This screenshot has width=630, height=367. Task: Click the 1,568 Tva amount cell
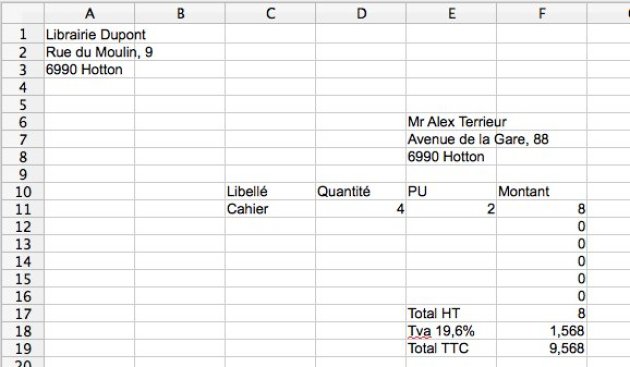tap(542, 331)
